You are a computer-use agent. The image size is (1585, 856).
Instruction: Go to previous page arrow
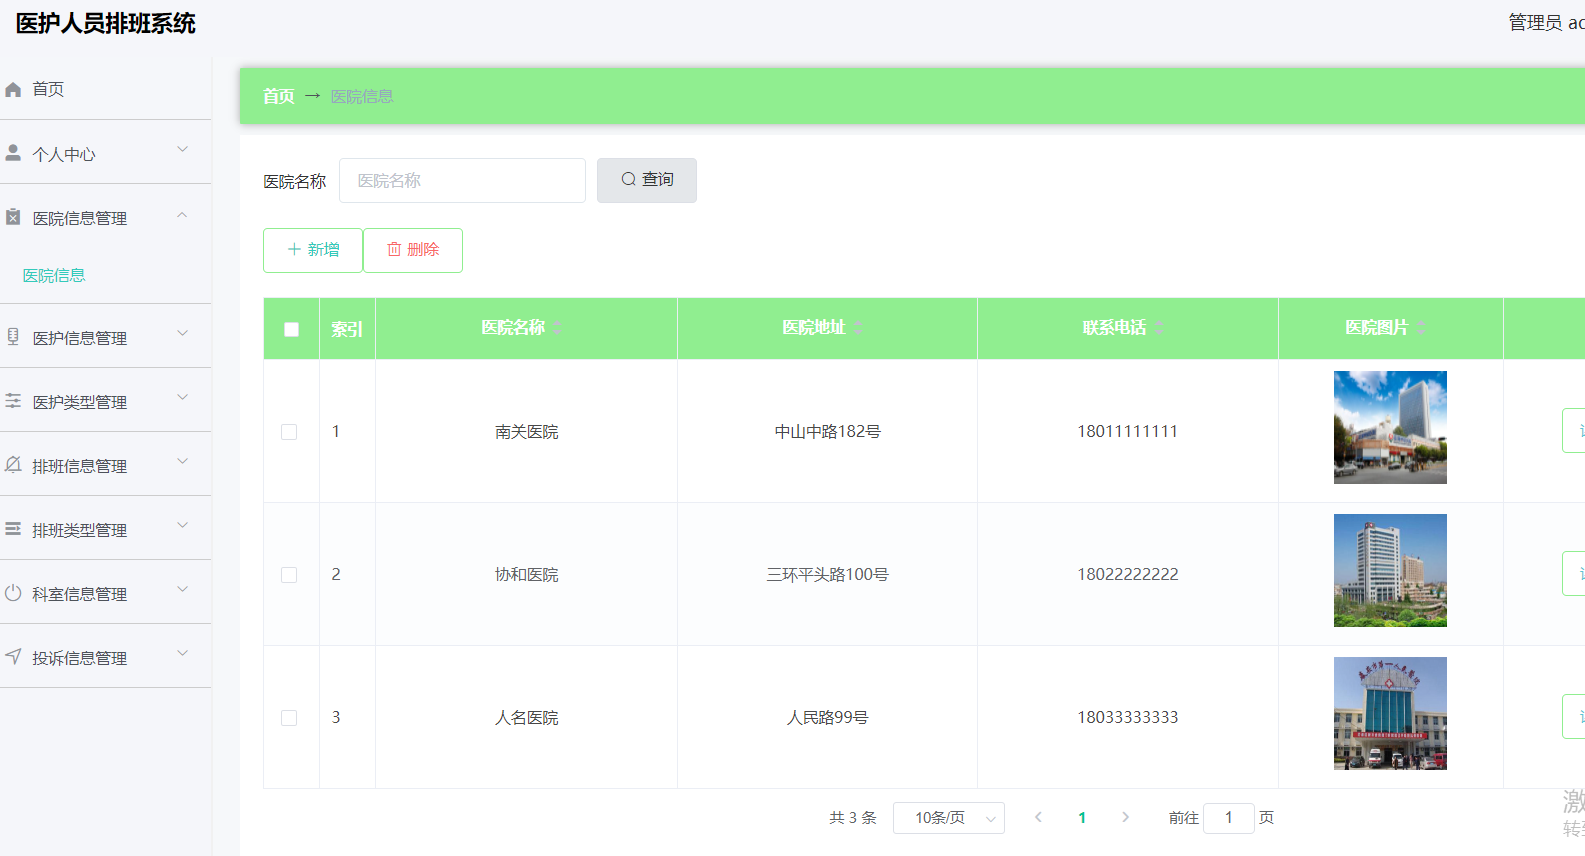[x=1038, y=817]
